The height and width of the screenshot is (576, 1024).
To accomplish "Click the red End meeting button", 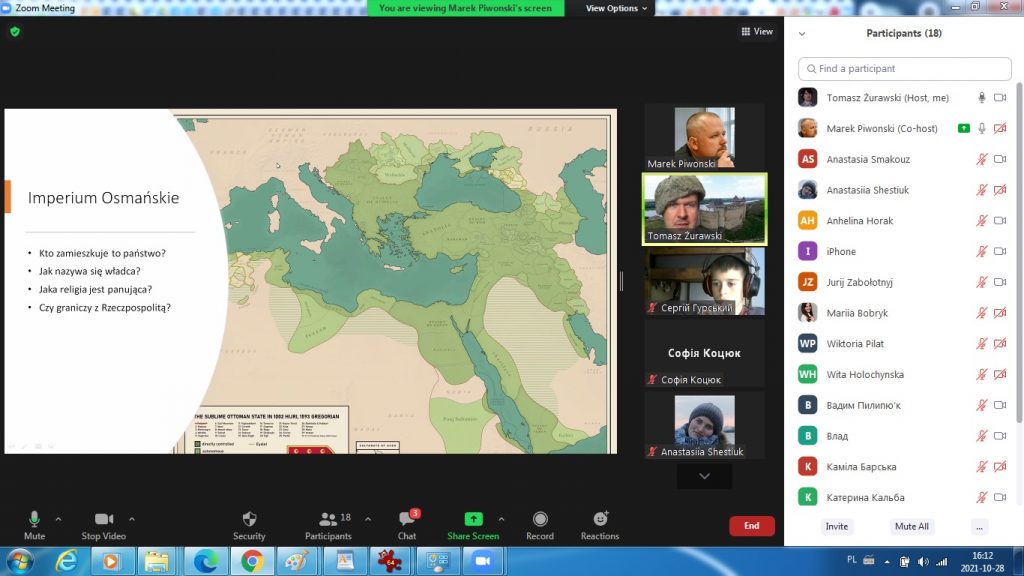I will [751, 526].
